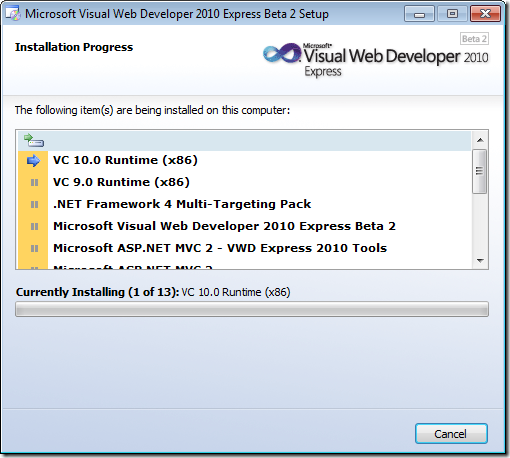The height and width of the screenshot is (458, 510).
Task: Click the Cancel button
Action: click(451, 433)
